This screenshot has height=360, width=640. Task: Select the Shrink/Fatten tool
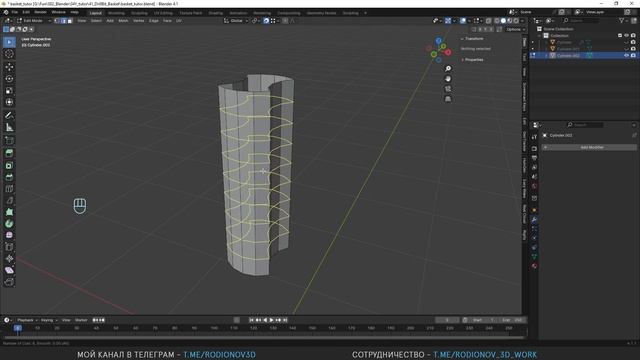(9, 259)
